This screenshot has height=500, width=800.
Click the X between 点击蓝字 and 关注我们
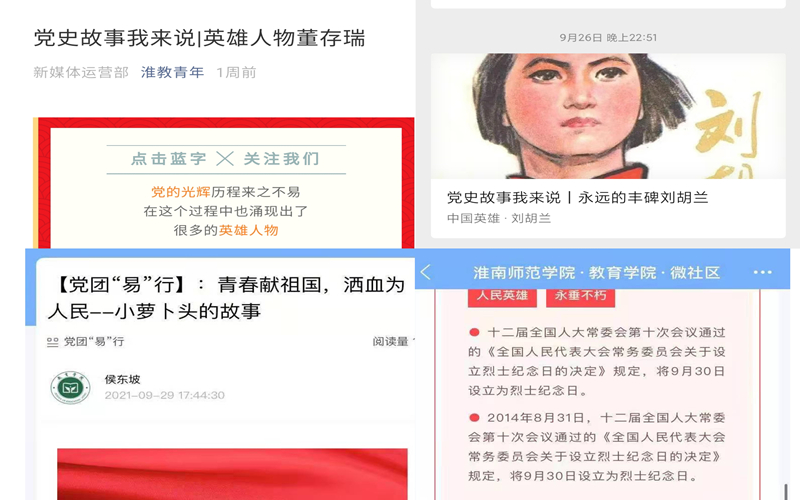coord(225,159)
